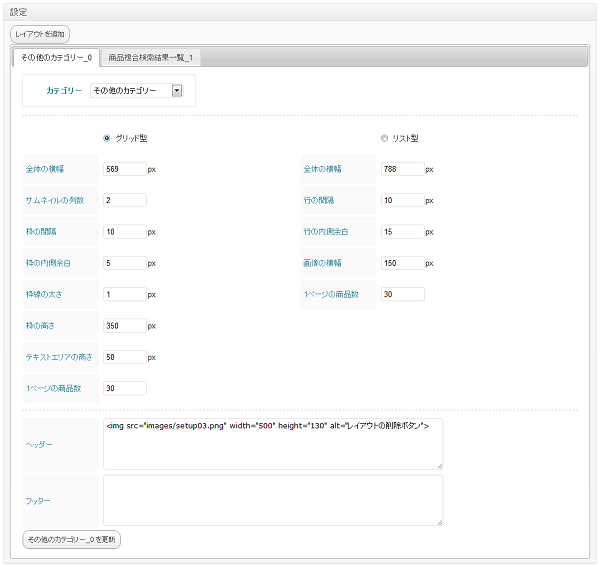Click list 1ページの商品数 input field
The image size is (600, 567).
pyautogui.click(x=403, y=295)
